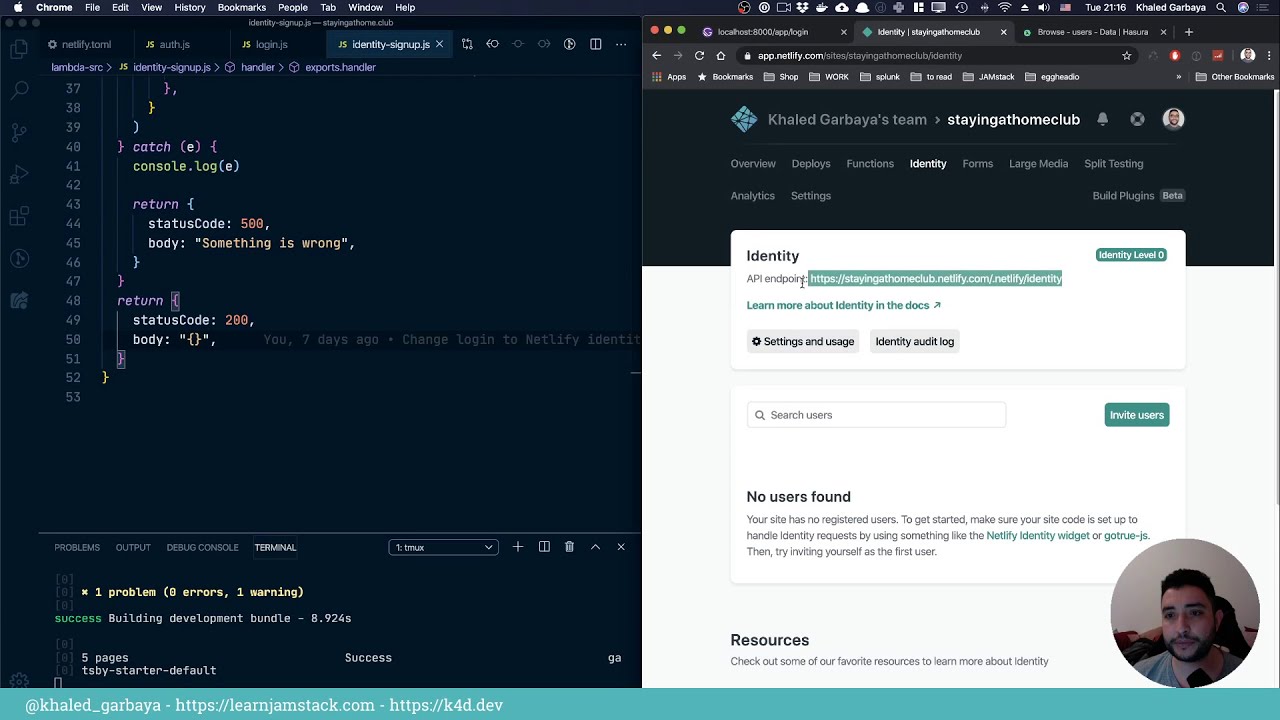
Task: Open the JAMstack bookmarks folder
Action: click(x=988, y=77)
